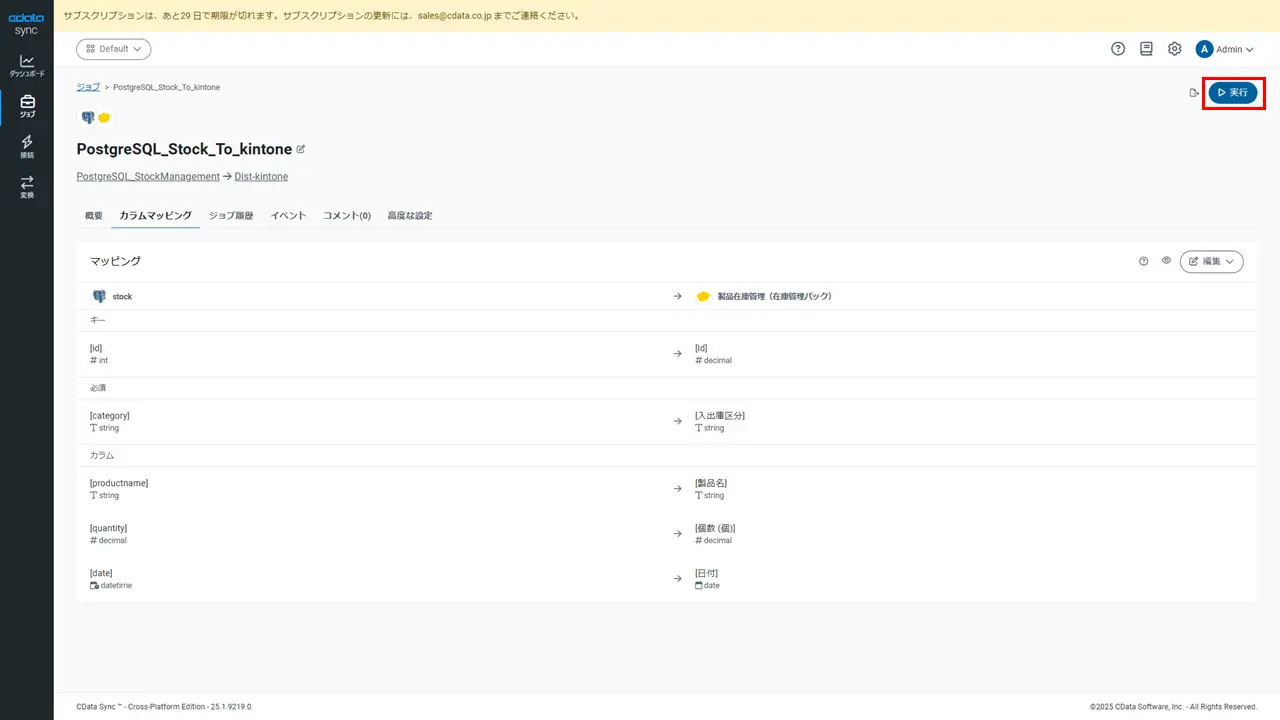
Task: Click the kintone icon beside 製品在庫管理
Action: pos(703,296)
